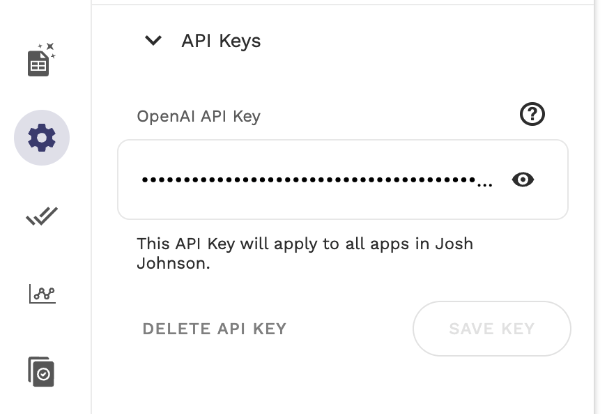This screenshot has width=615, height=418.
Task: Click the trailing ellipsis of masked key
Action: click(x=485, y=185)
